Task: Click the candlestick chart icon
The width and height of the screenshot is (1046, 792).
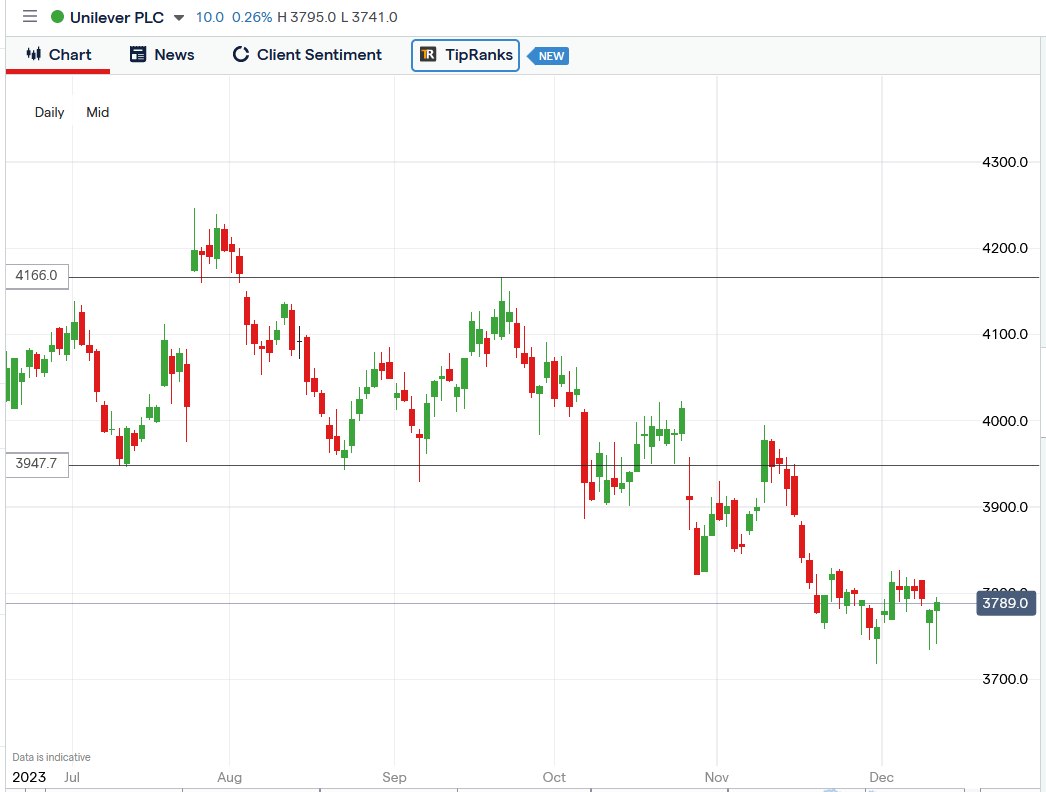Action: [33, 54]
